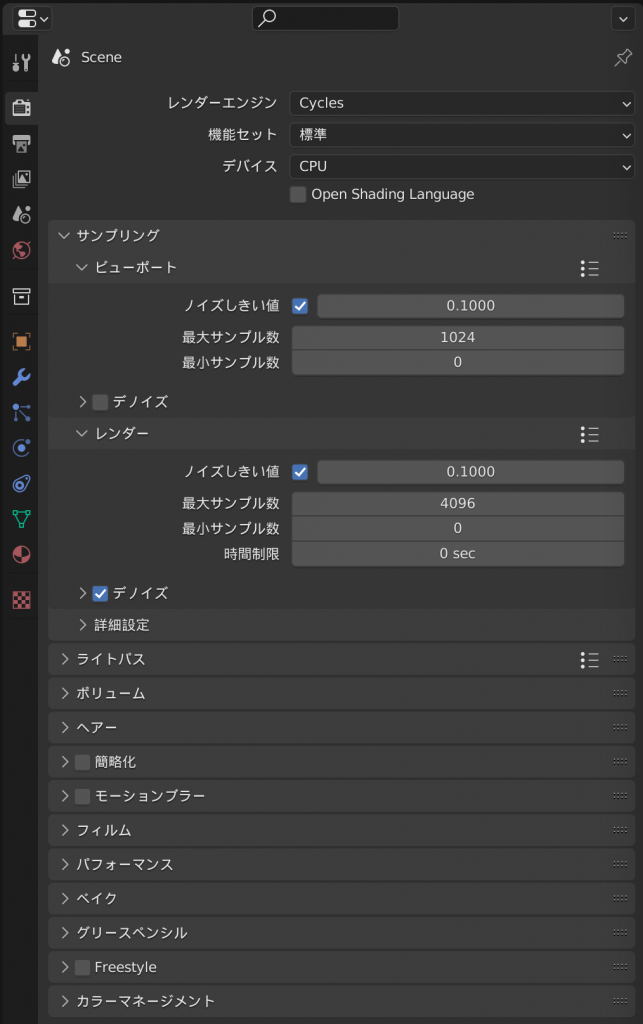Open the Tool properties tab icon
The image size is (643, 1024).
[22, 63]
